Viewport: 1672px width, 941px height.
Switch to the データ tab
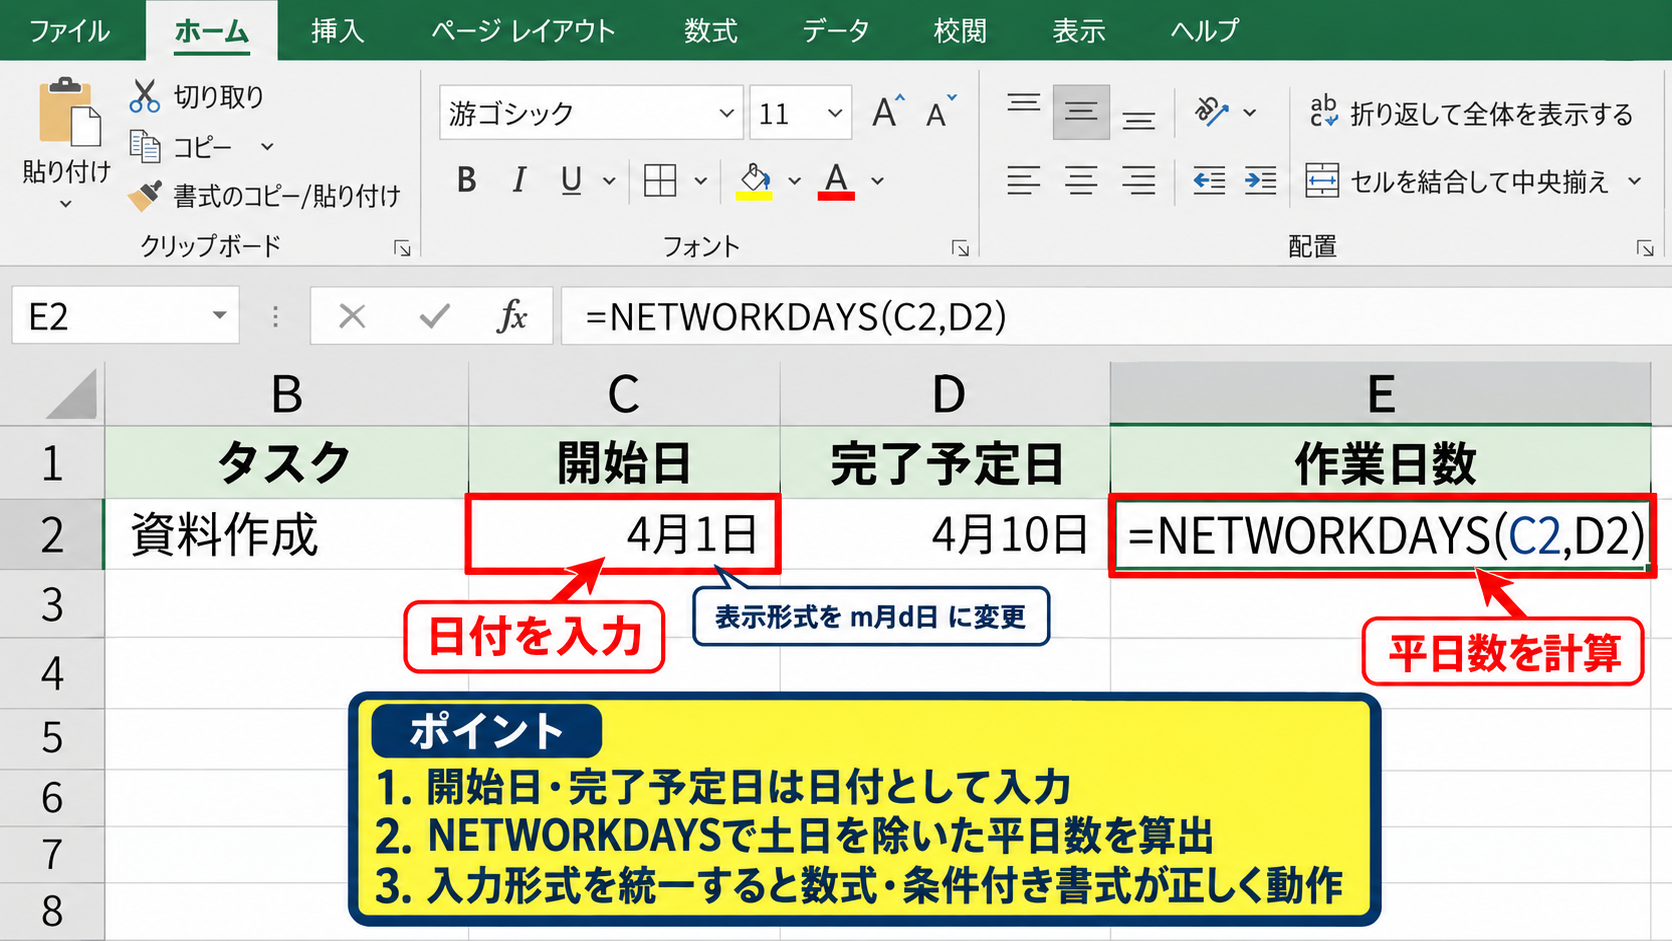tap(835, 31)
